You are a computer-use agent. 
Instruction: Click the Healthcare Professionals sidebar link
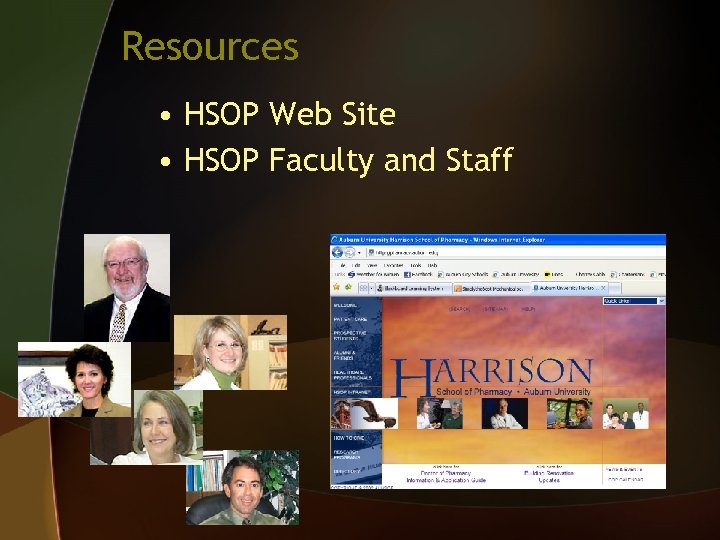click(352, 375)
